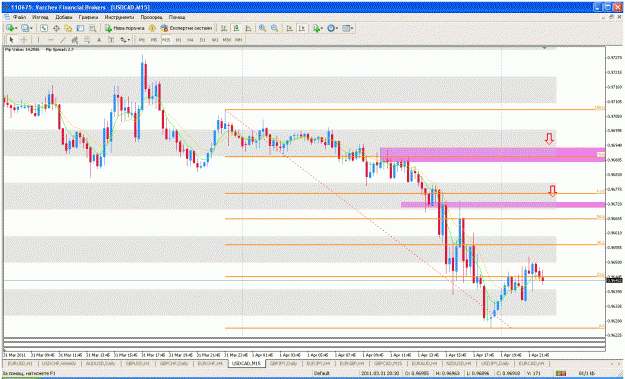Switch to the GBPJPY,Daily chart tab
This screenshot has width=625, height=379.
tap(283, 363)
